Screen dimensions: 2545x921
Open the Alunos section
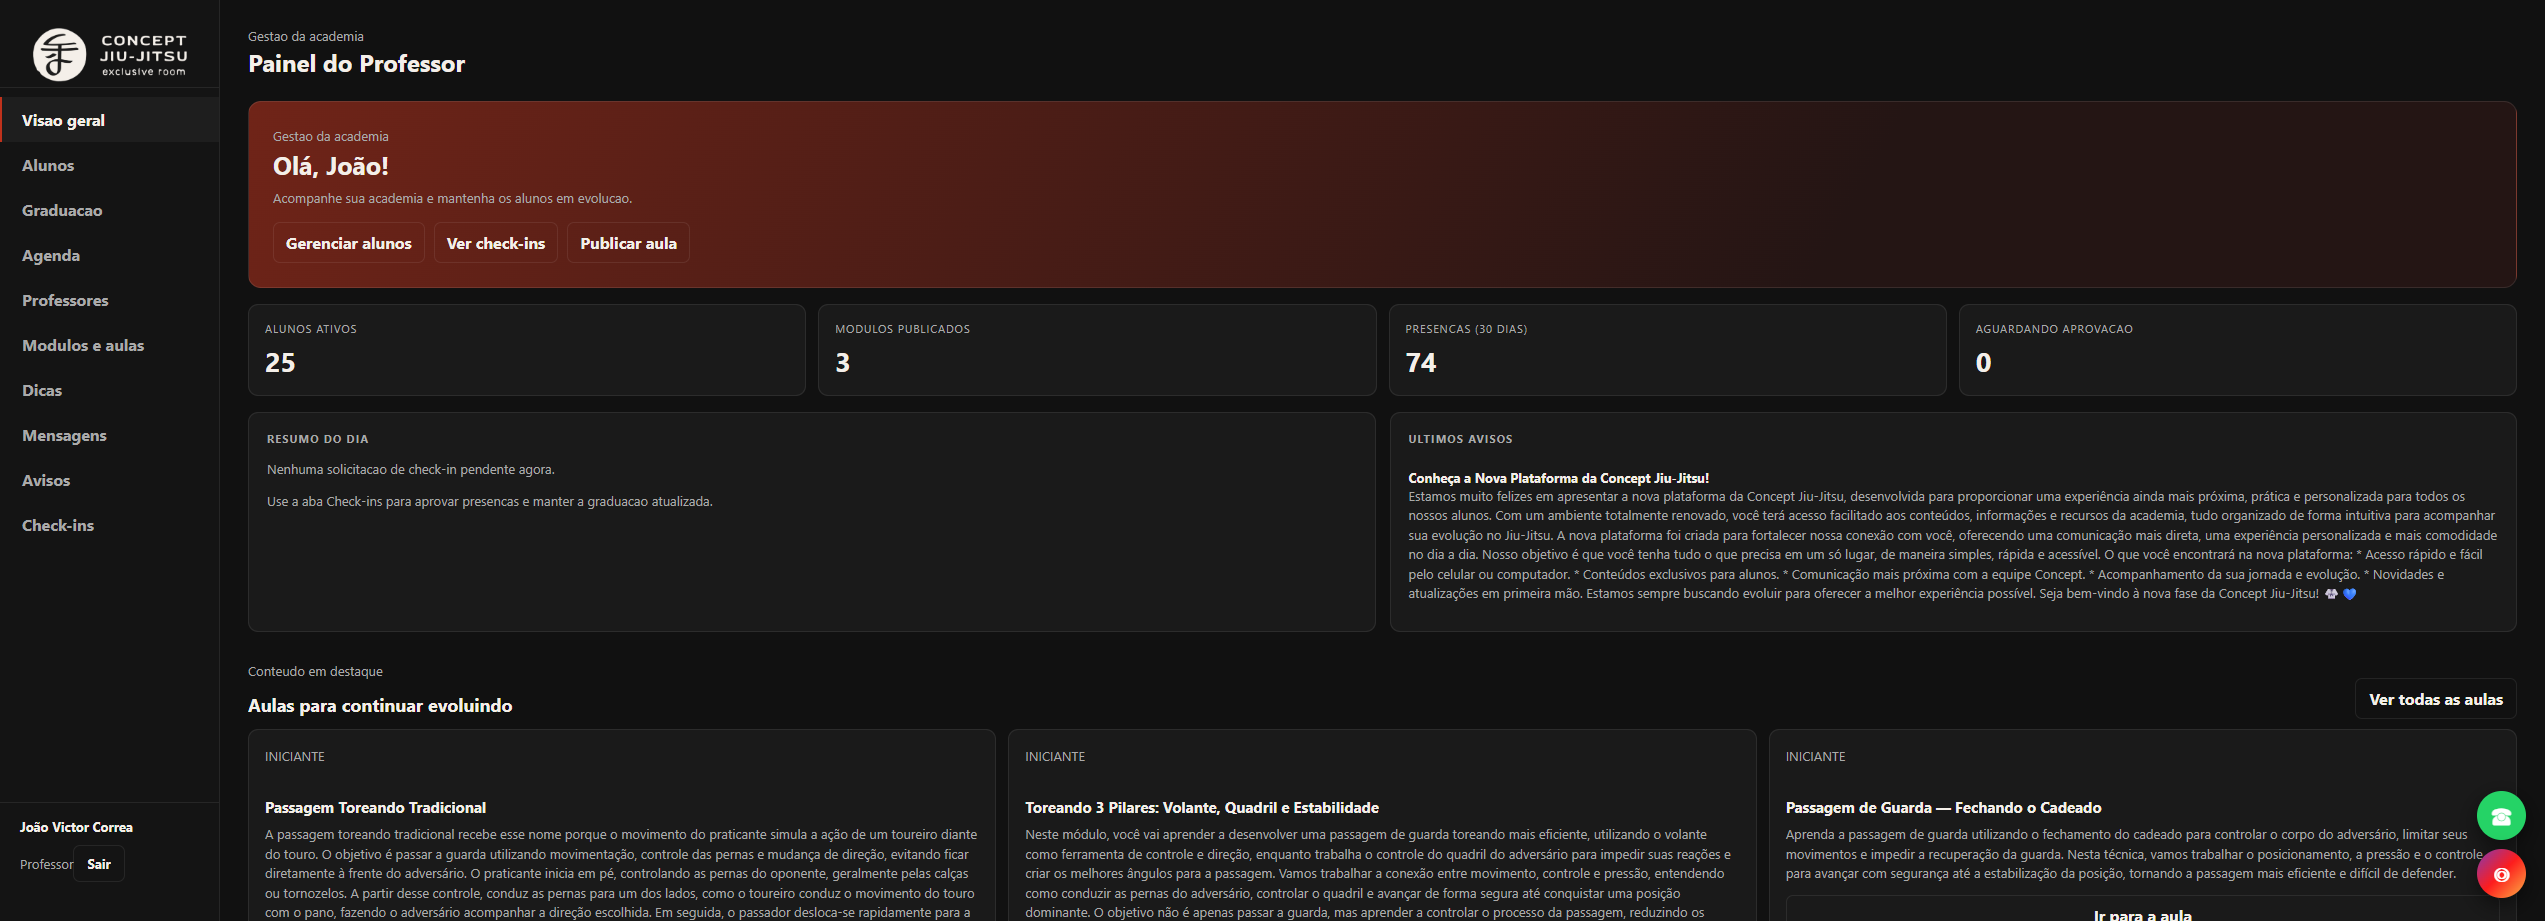110,165
